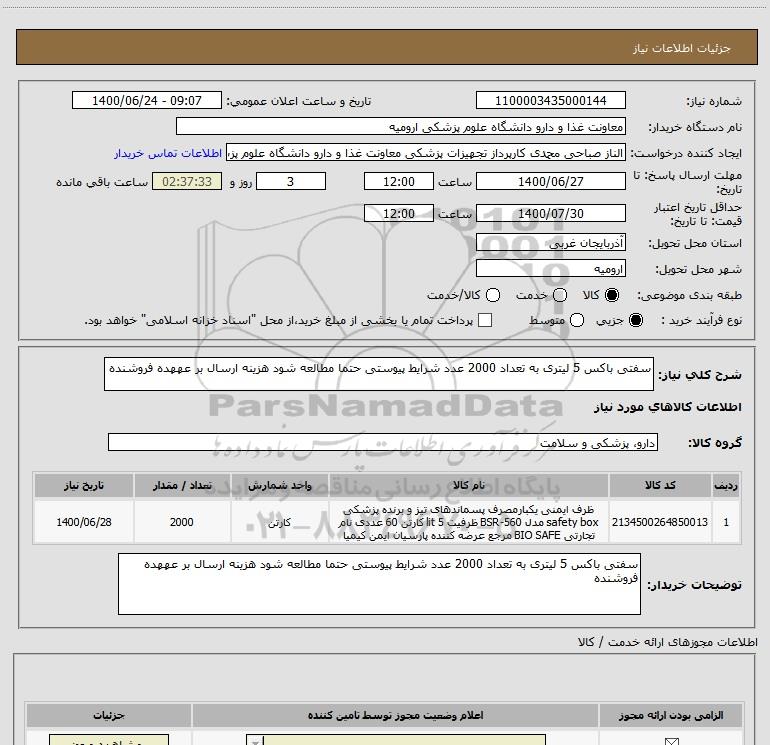Click the remaining time countdown box
The image size is (770, 745).
[x=187, y=181]
